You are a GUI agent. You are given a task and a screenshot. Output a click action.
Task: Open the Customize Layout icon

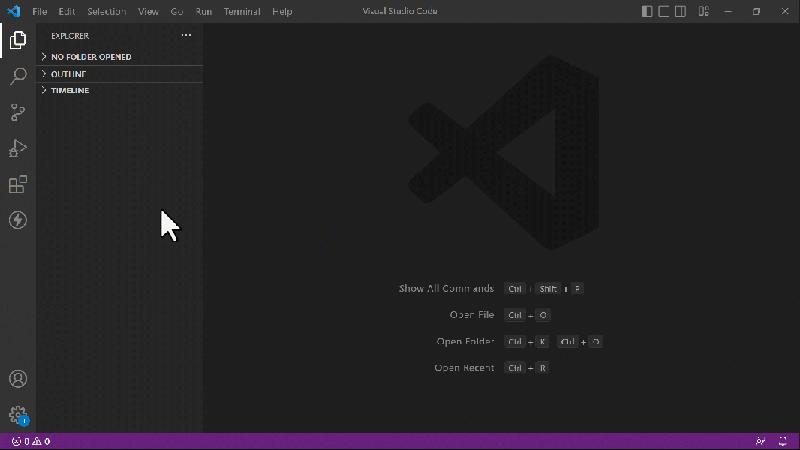pyautogui.click(x=704, y=11)
